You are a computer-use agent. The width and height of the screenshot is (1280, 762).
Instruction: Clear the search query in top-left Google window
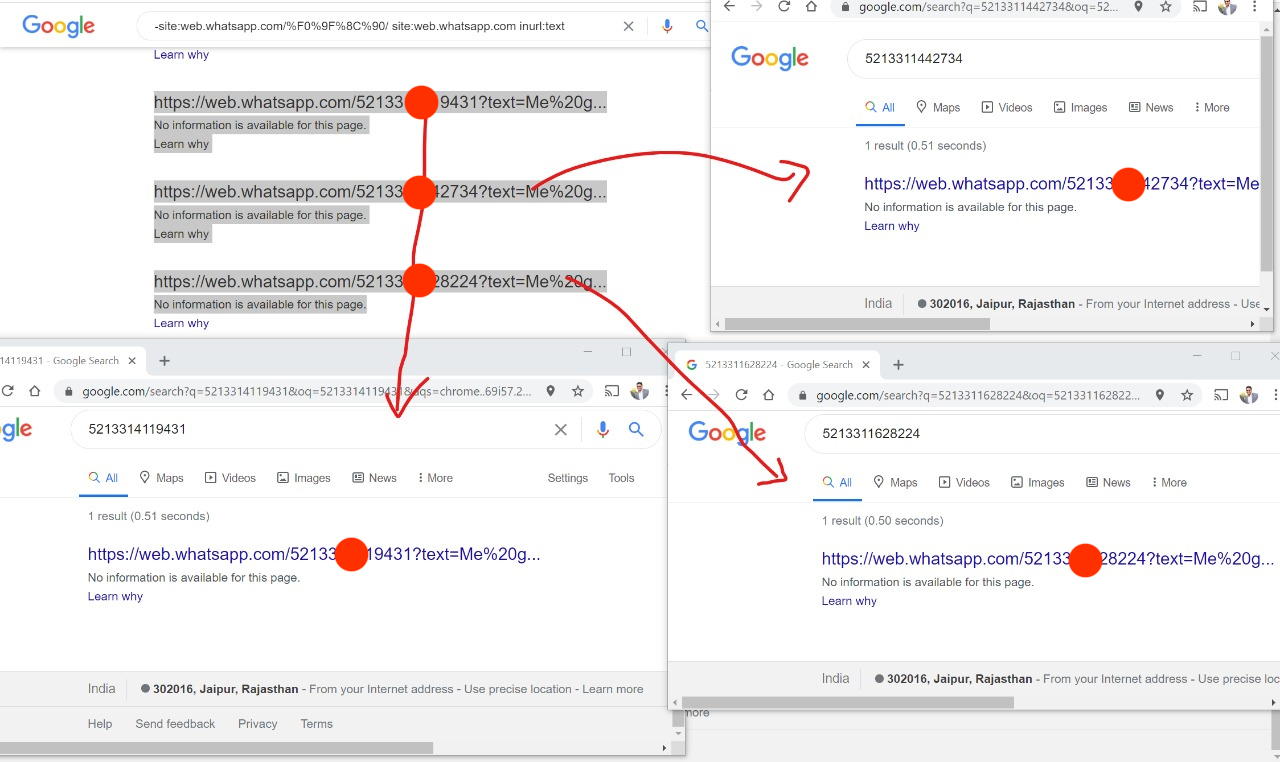tap(628, 26)
